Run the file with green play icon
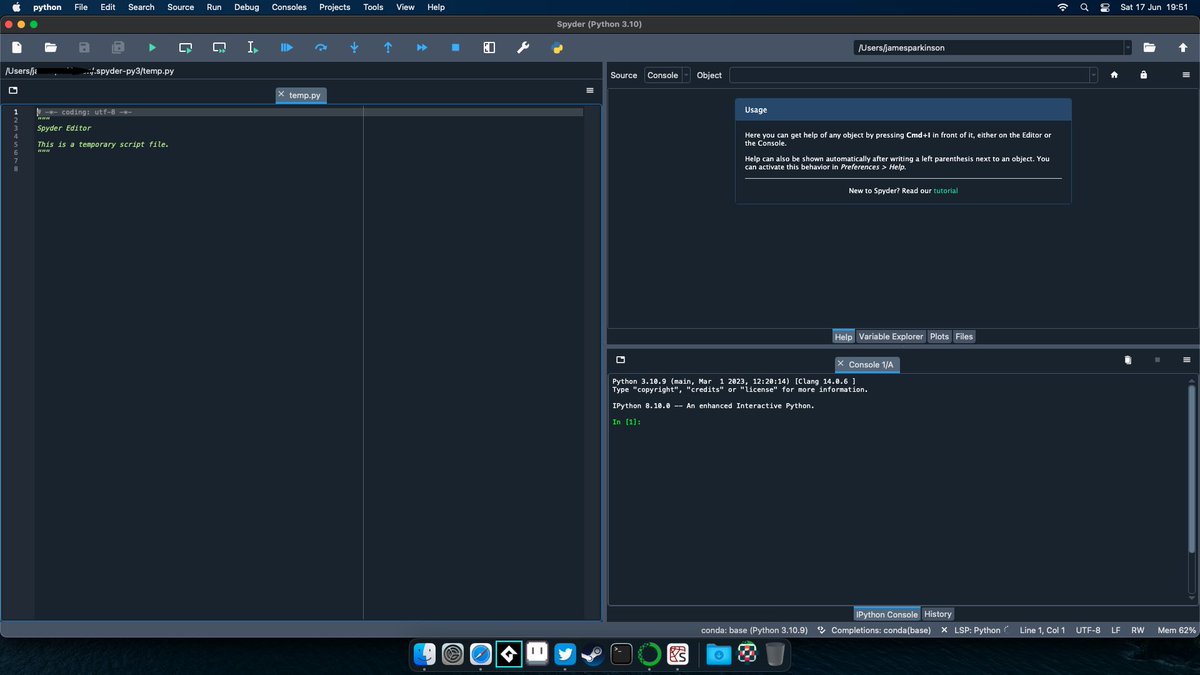This screenshot has height=675, width=1200. 152,47
